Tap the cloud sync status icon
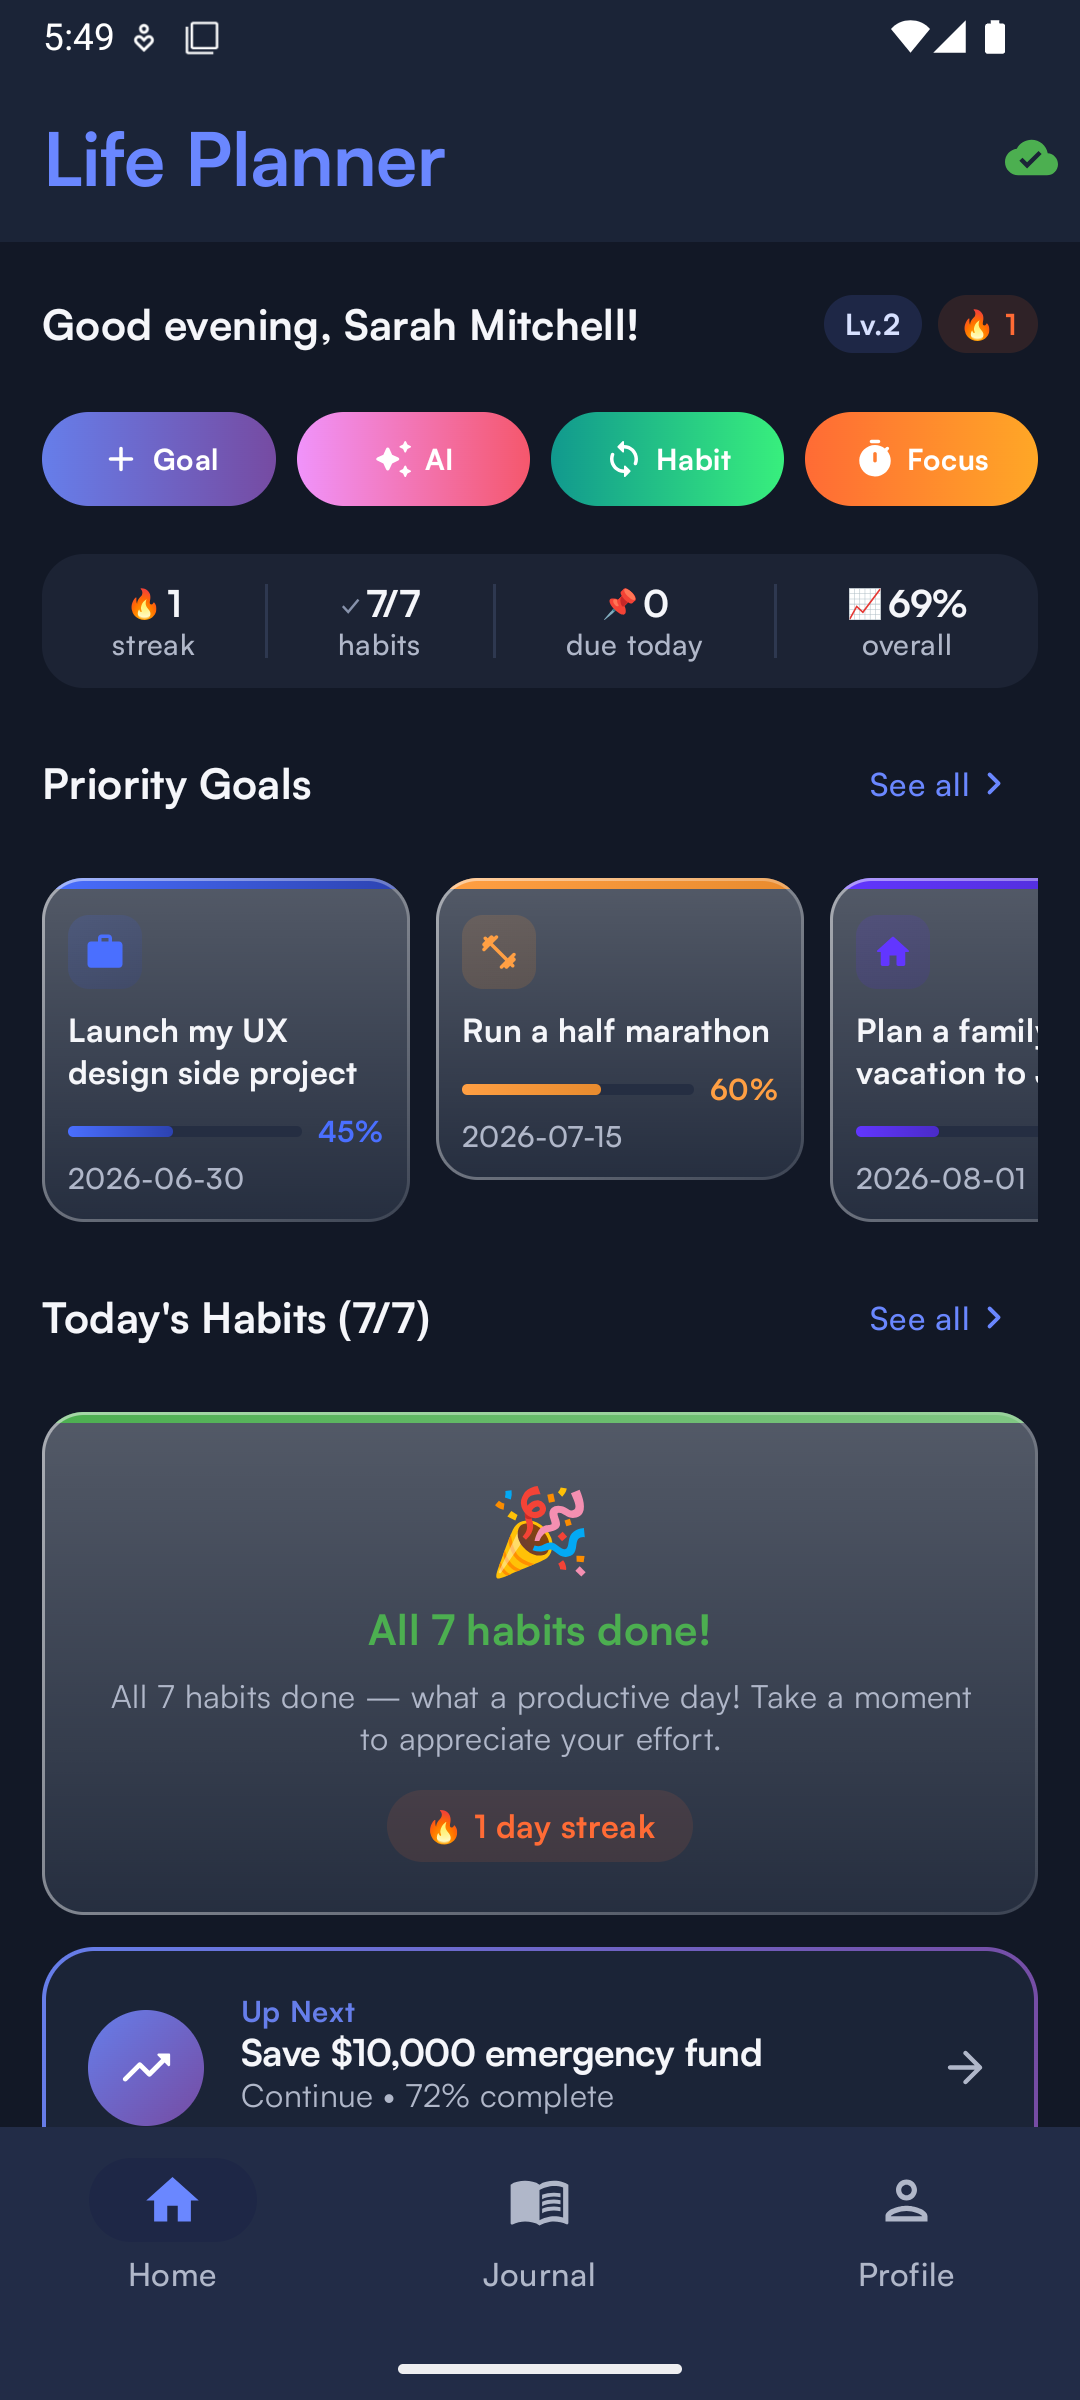This screenshot has height=2400, width=1080. point(1031,157)
